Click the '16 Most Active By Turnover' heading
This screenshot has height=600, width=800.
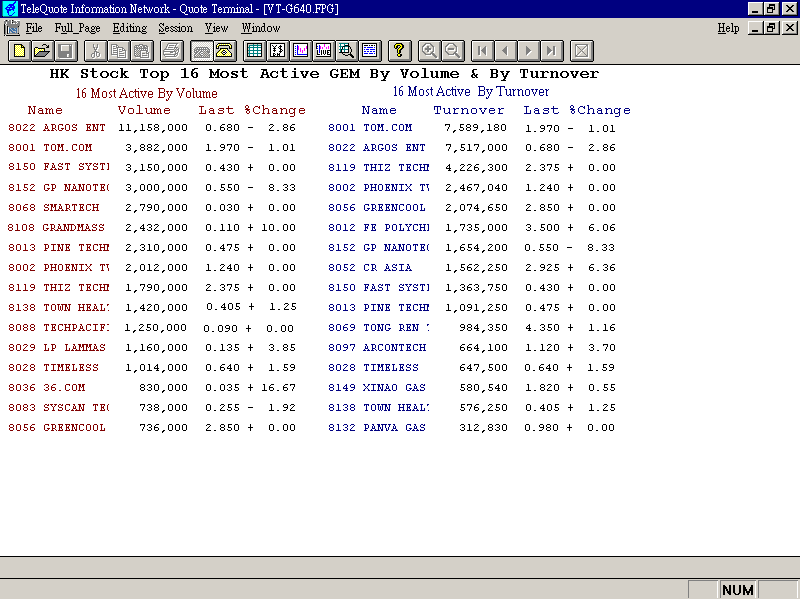(470, 92)
